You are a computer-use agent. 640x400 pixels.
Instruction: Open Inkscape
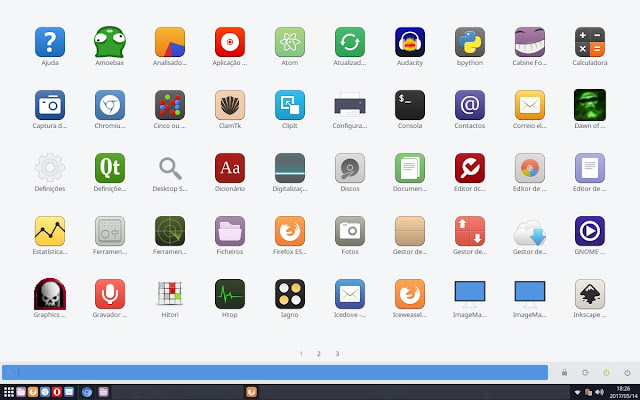[x=590, y=294]
